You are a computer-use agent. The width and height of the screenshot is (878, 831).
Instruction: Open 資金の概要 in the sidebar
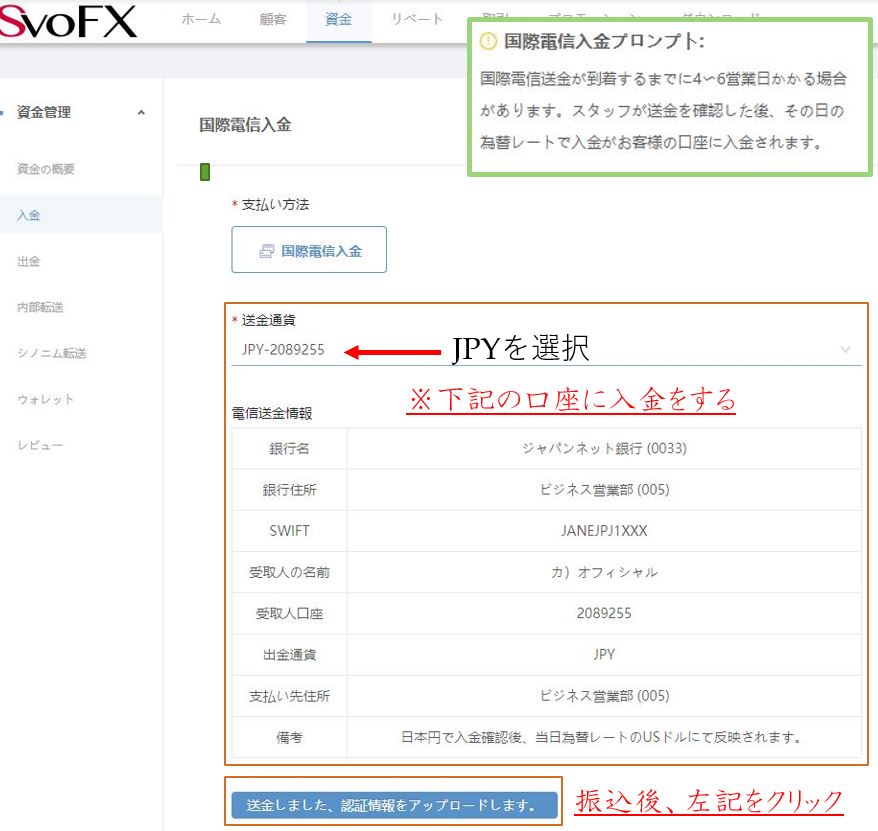point(46,169)
